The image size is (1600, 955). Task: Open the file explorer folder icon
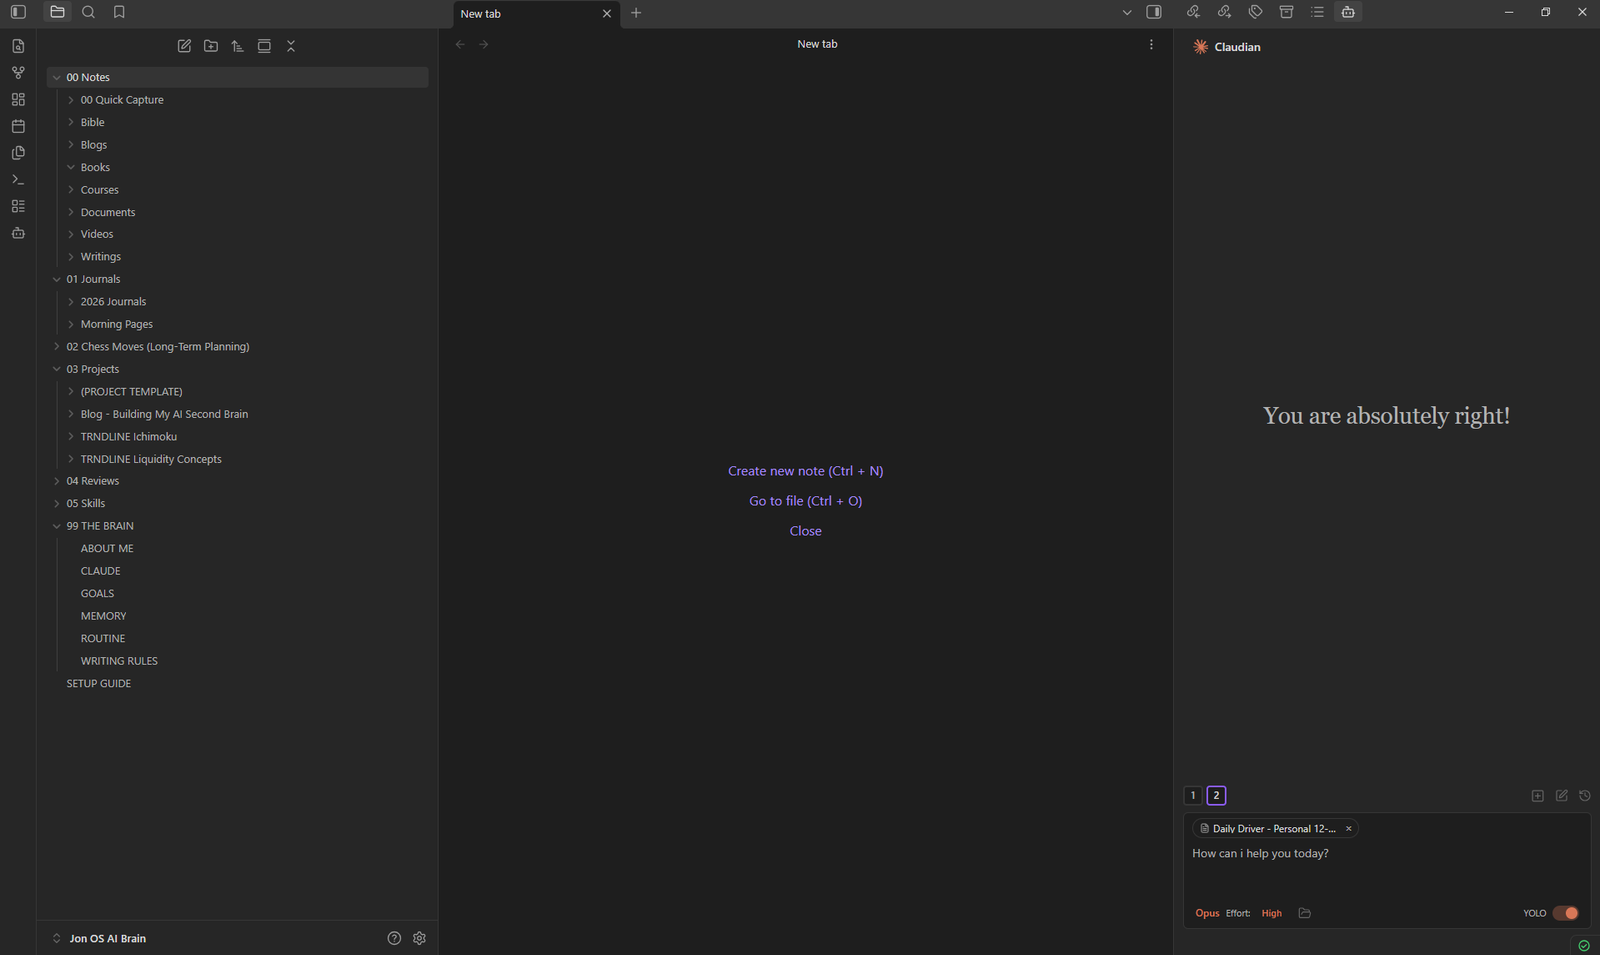[57, 12]
